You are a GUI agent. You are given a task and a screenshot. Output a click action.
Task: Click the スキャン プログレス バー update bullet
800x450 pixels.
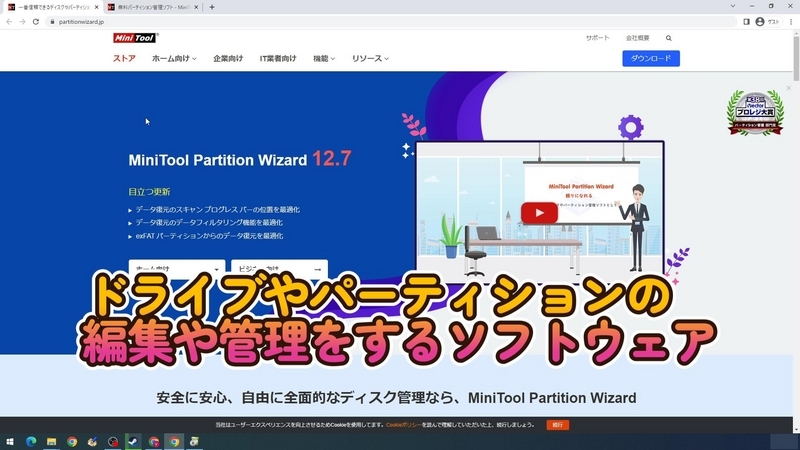pyautogui.click(x=217, y=210)
